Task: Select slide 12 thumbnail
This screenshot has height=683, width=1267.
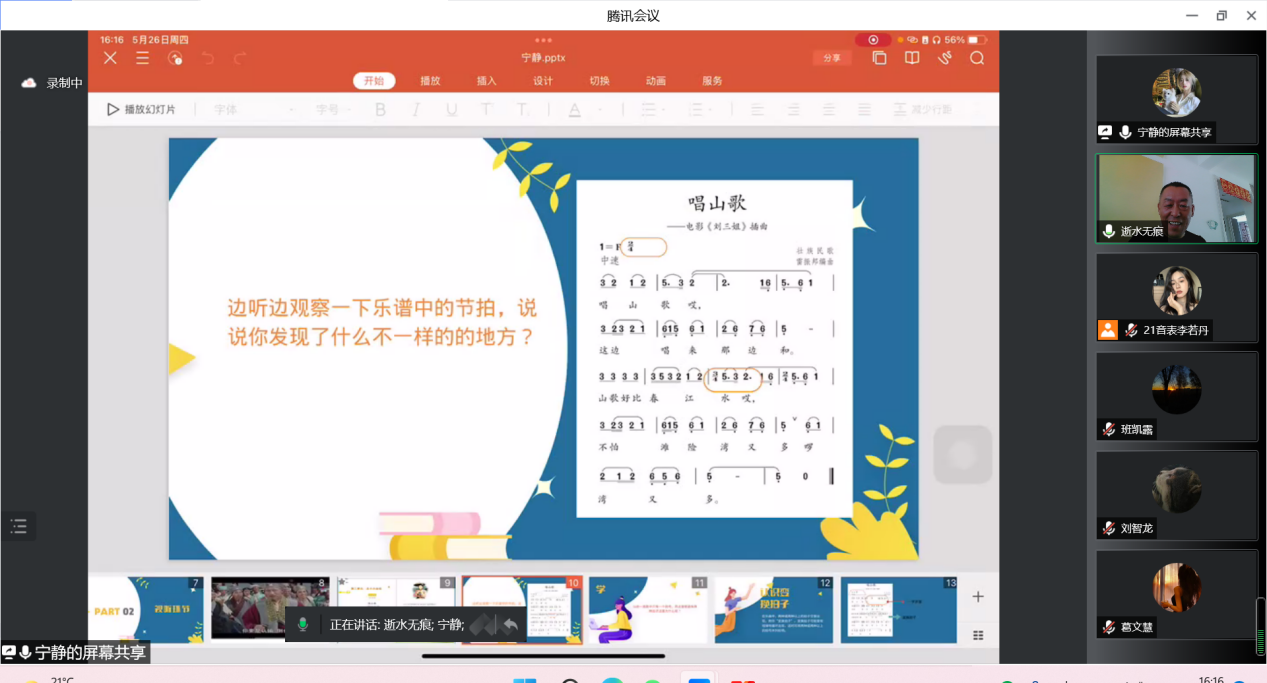Action: (x=773, y=609)
